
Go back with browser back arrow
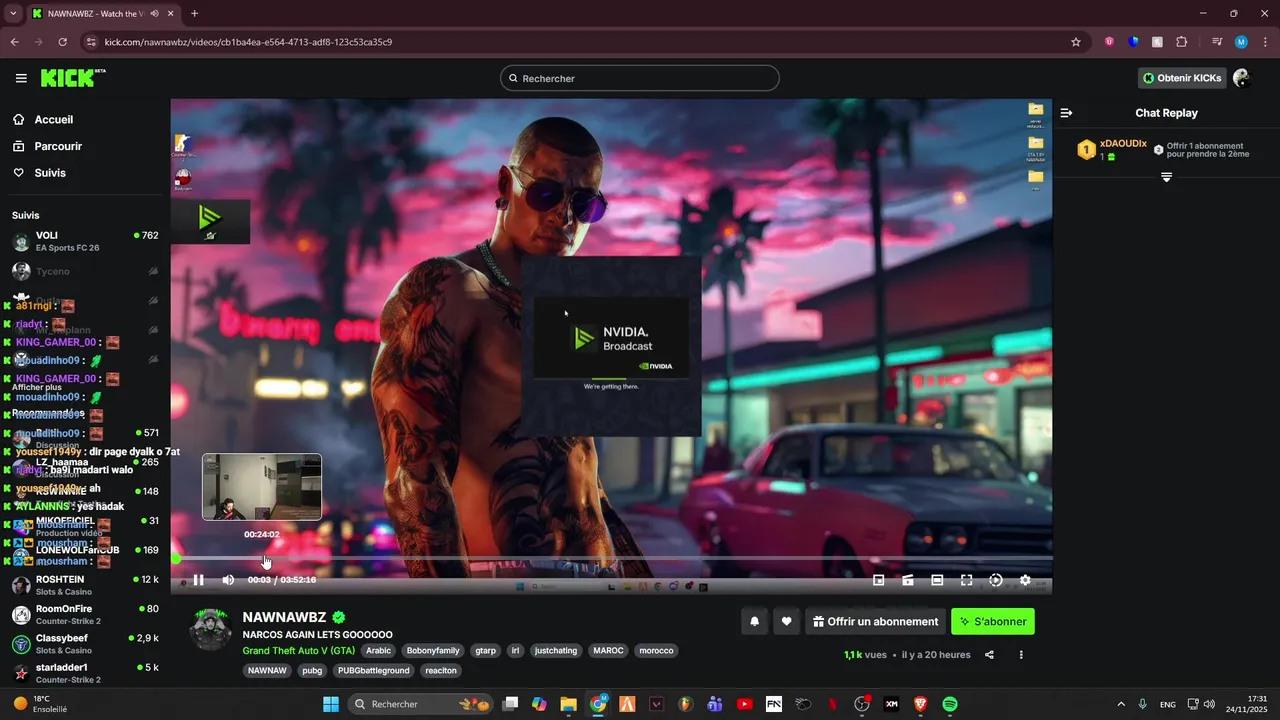click(14, 42)
